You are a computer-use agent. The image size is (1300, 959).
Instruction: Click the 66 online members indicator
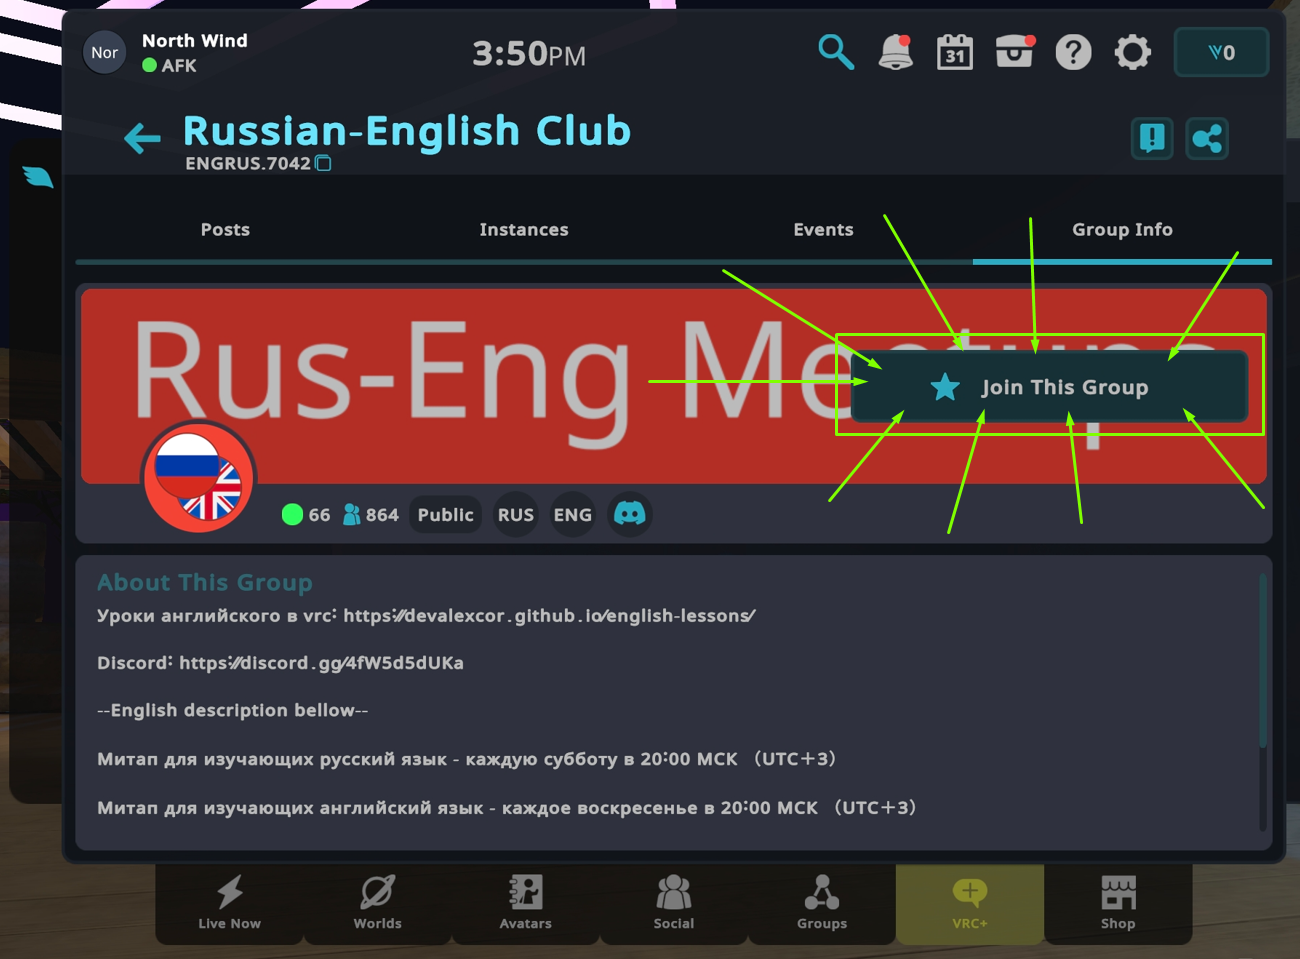pyautogui.click(x=306, y=515)
